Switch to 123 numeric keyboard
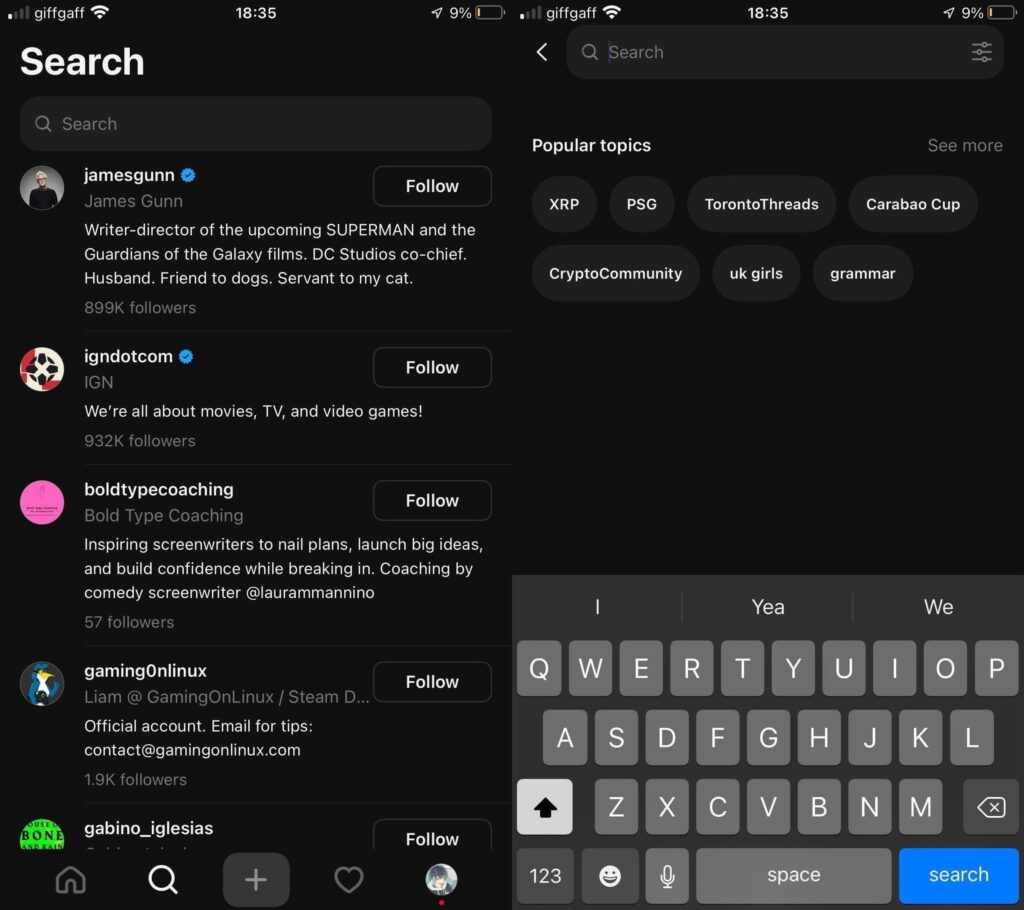 pos(545,875)
